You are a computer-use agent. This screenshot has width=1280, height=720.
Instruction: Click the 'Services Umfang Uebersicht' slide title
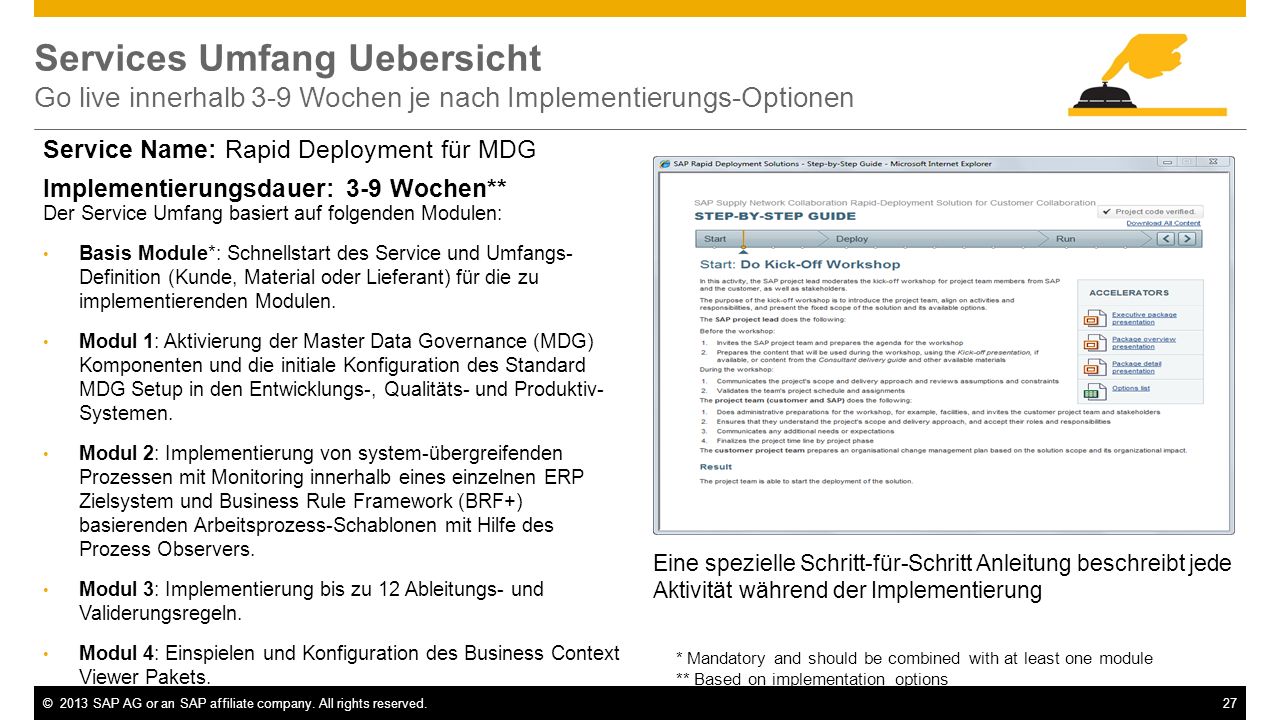pos(288,58)
